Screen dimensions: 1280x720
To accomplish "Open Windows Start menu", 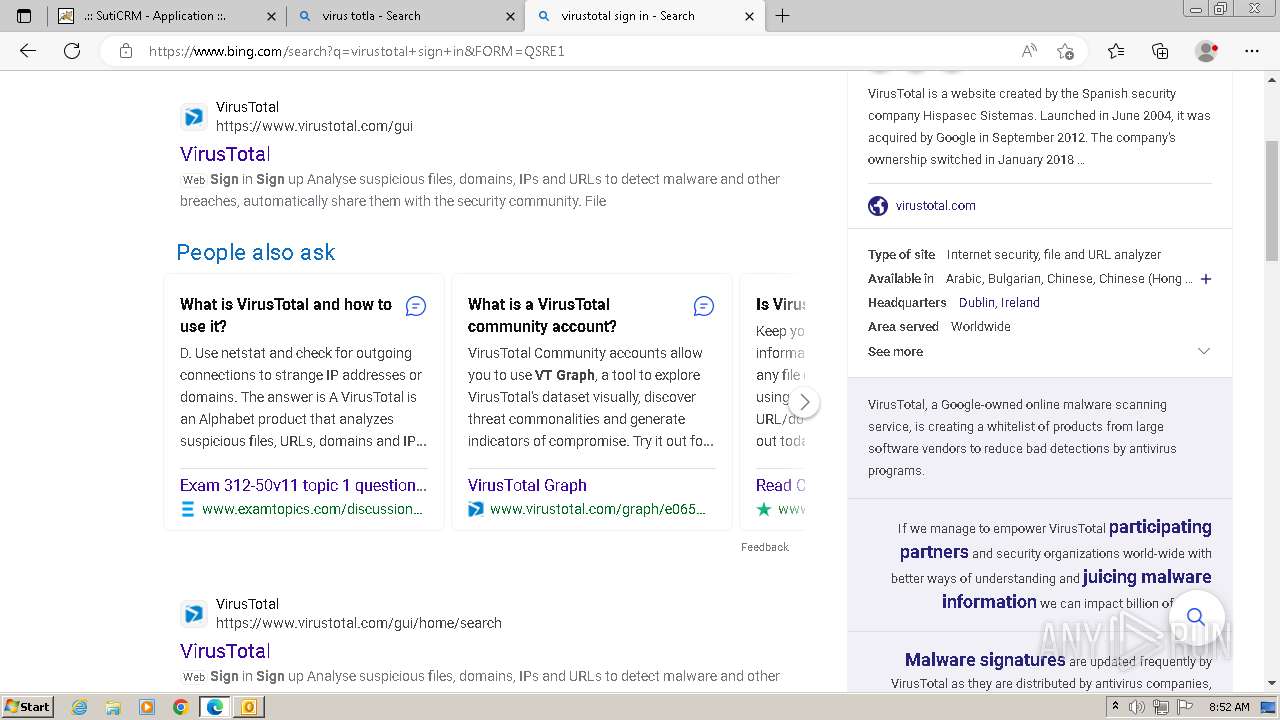I will 28,706.
